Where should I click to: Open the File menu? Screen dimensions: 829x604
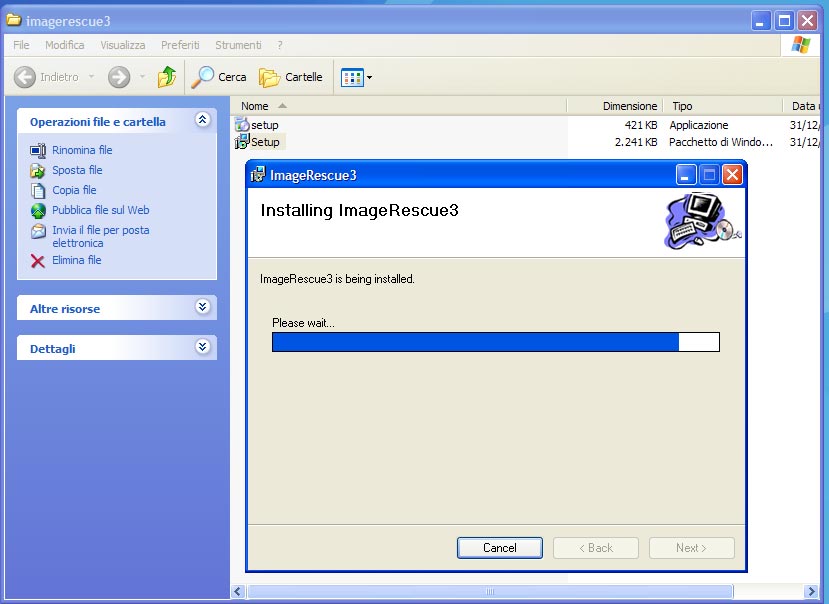pyautogui.click(x=21, y=45)
